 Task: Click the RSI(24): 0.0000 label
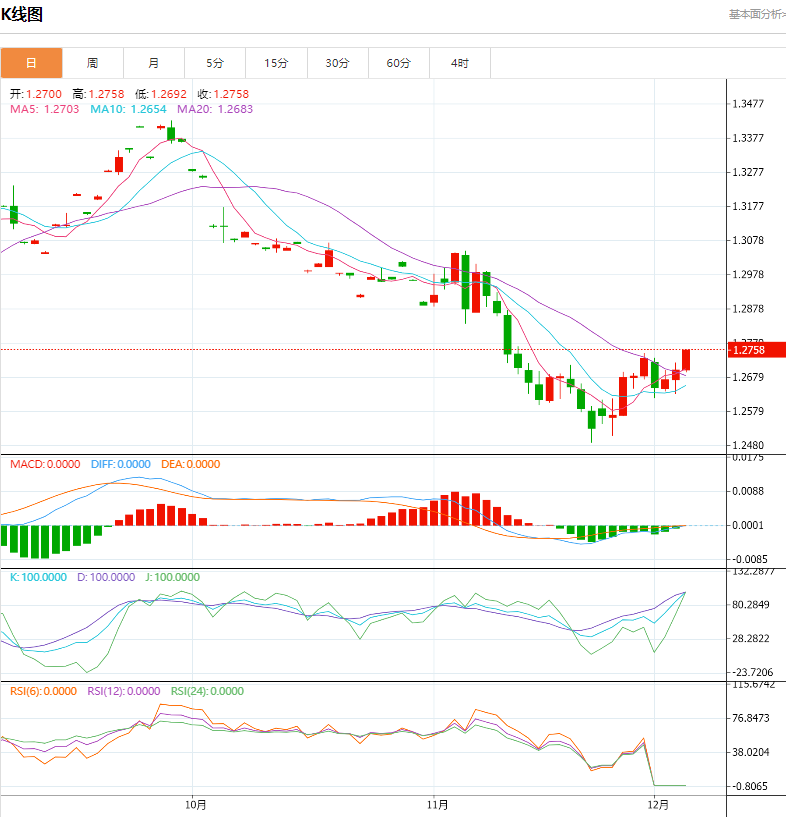[207, 691]
